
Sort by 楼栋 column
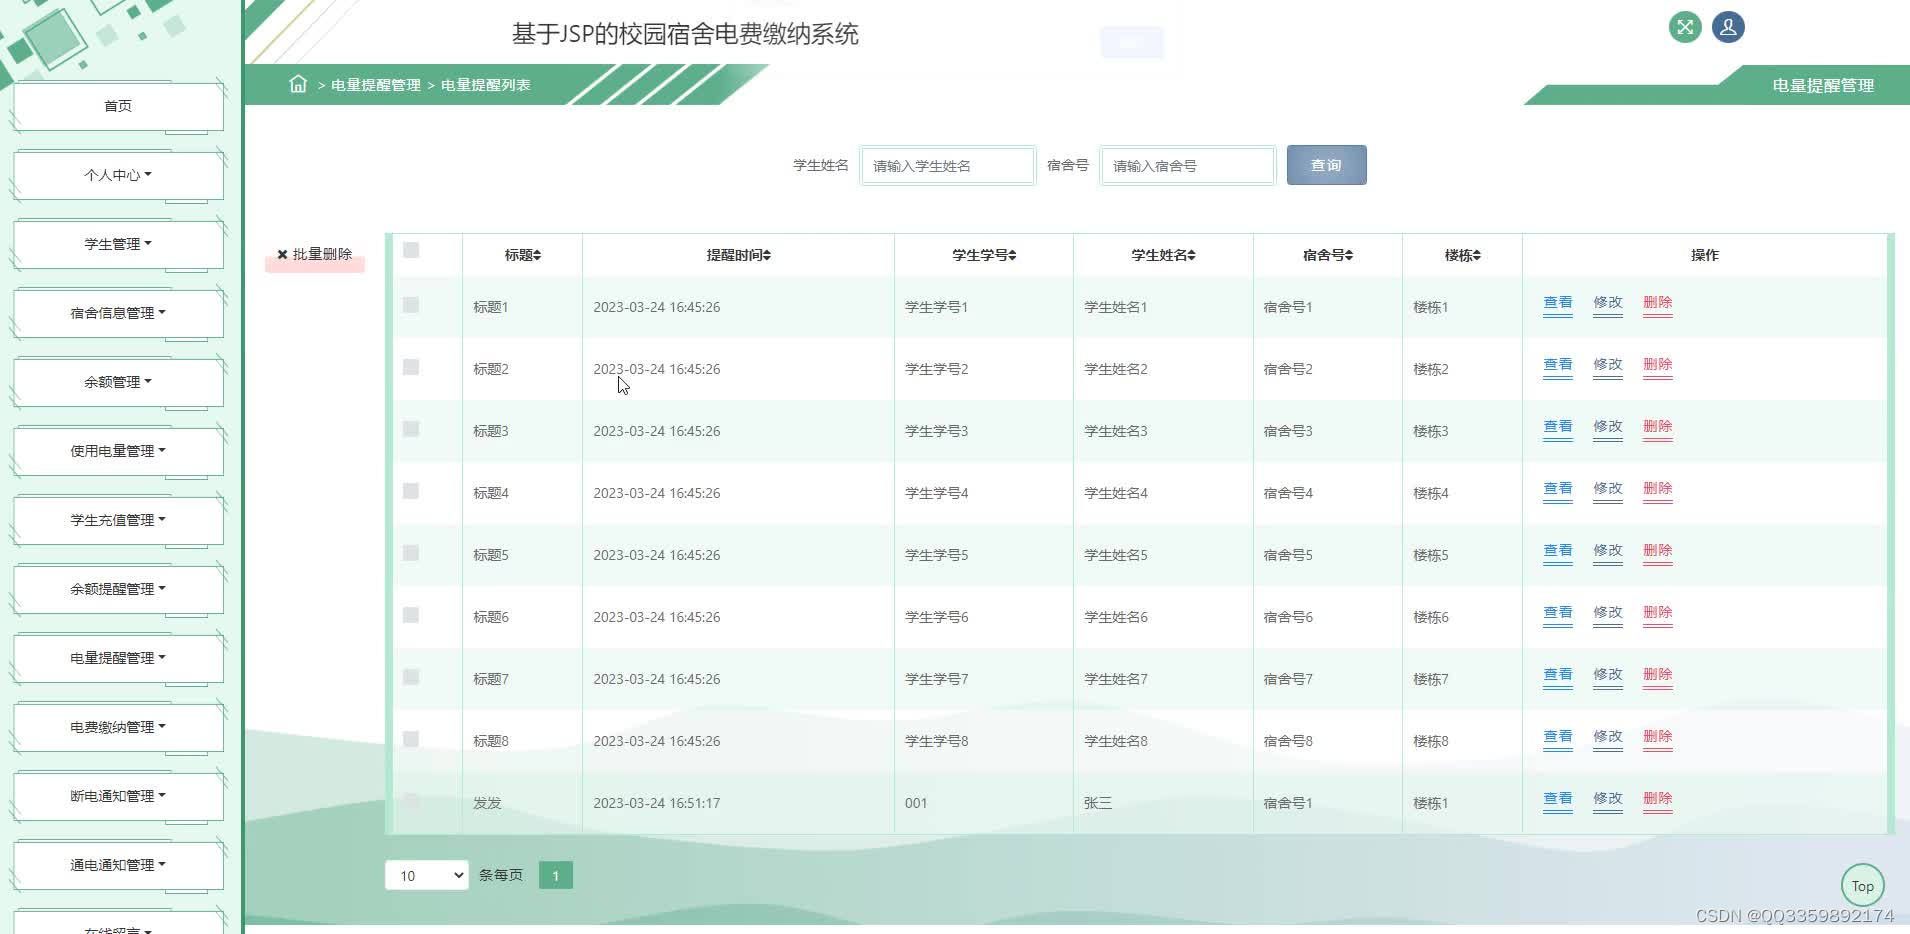coord(1462,255)
